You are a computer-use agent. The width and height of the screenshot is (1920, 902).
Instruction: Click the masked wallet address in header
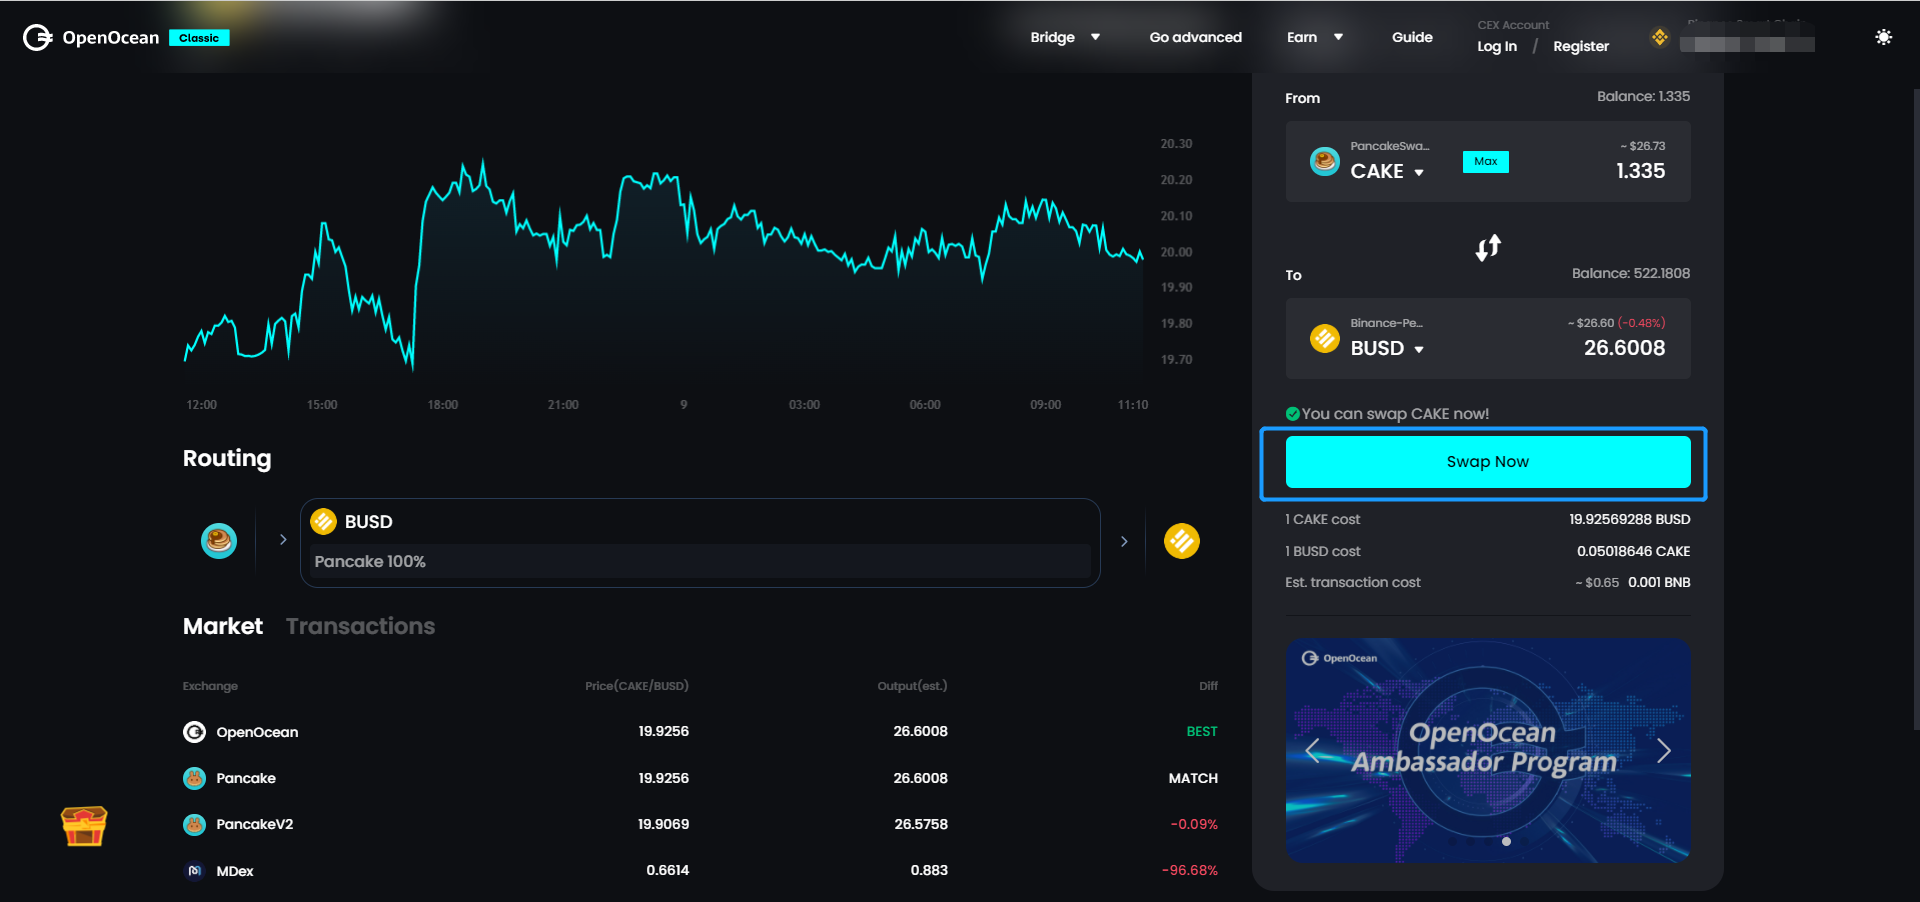(1747, 44)
